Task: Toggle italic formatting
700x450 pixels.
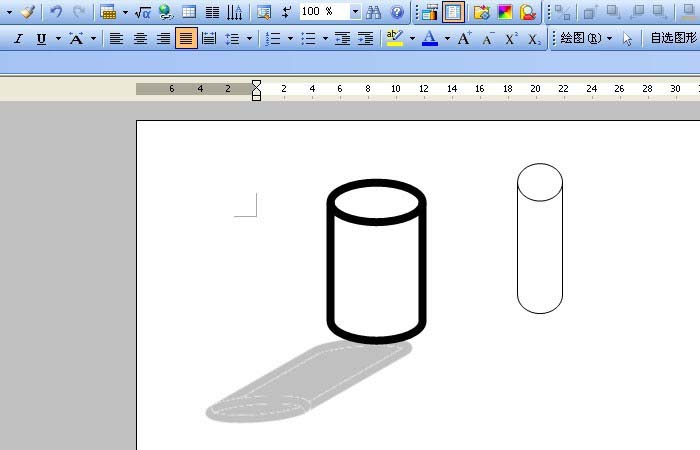Action: coord(18,39)
